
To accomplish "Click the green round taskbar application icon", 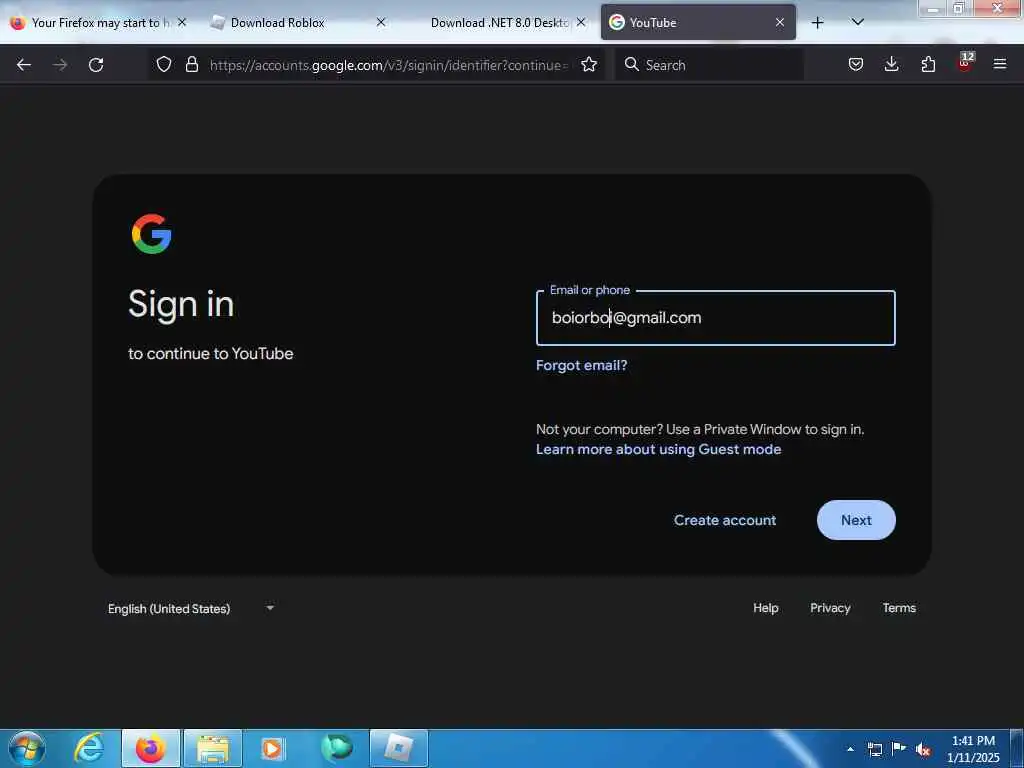I will point(337,748).
